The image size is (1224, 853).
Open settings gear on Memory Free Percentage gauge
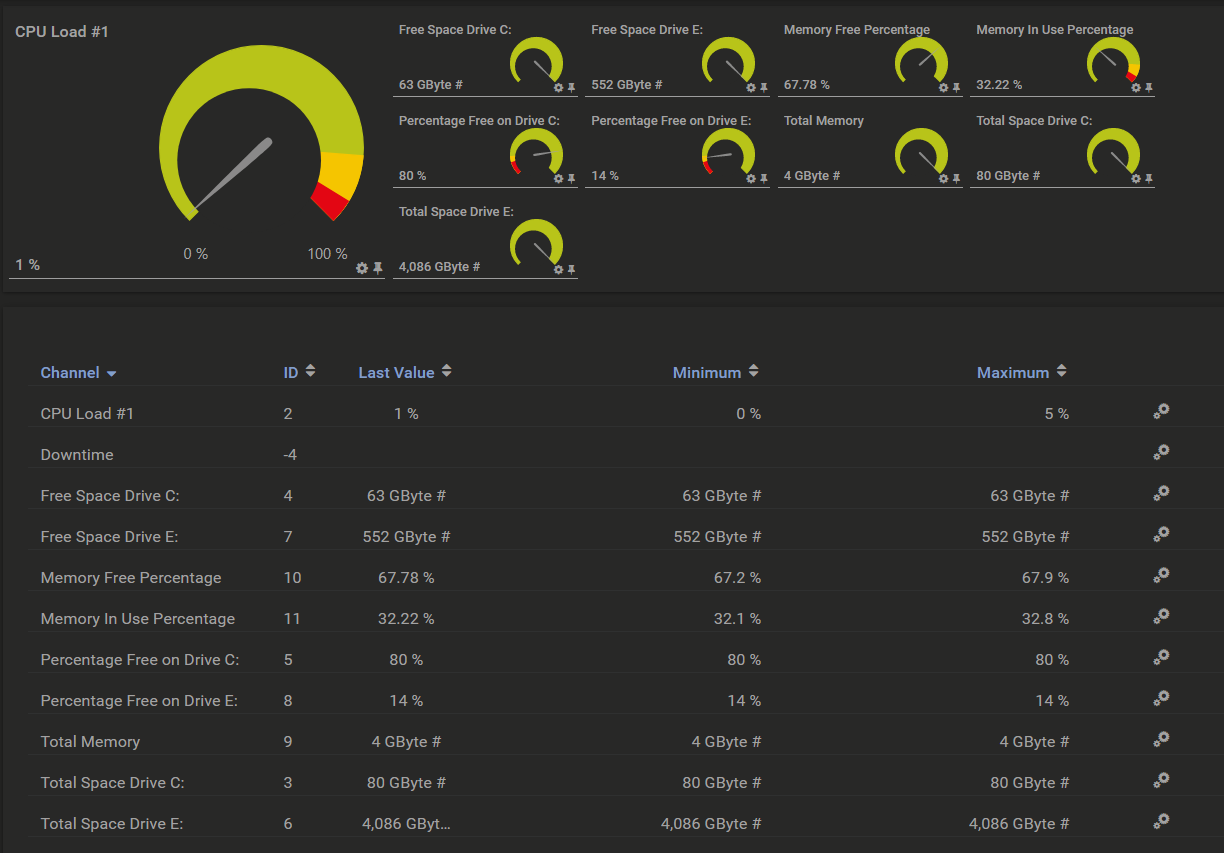point(941,88)
